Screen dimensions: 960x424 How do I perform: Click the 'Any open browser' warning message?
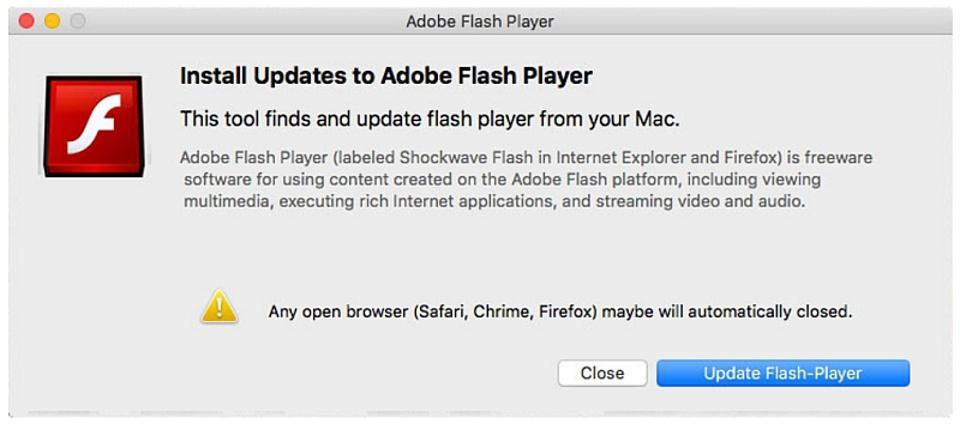(560, 311)
